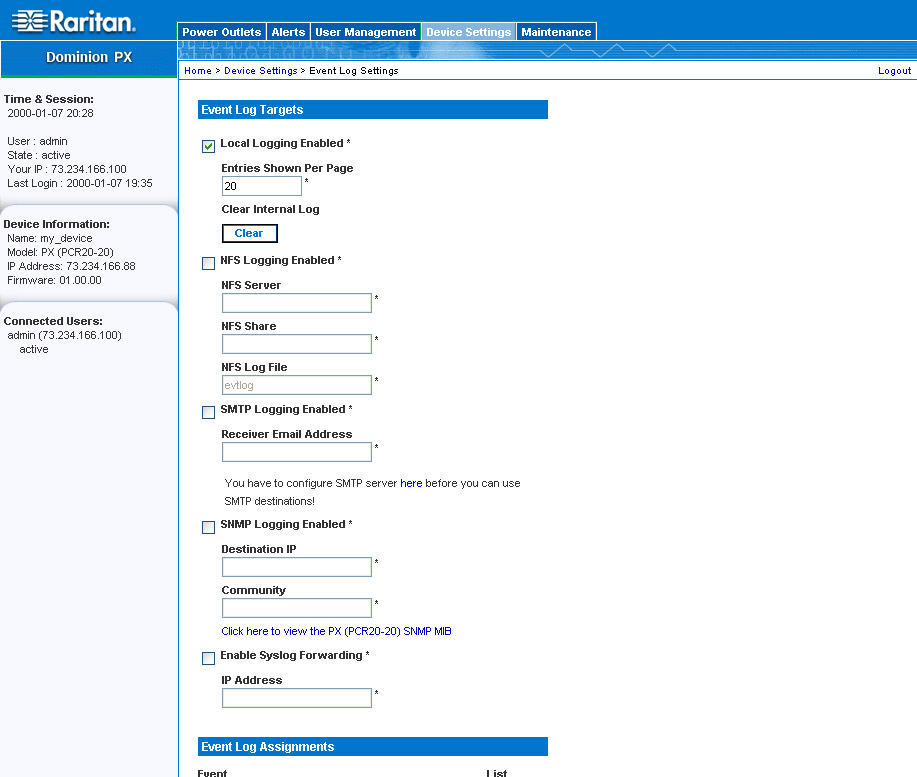Image resolution: width=917 pixels, height=777 pixels.
Task: Switch to the Alerts tab
Action: point(289,32)
